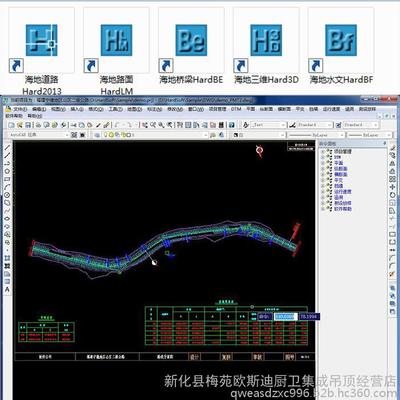This screenshot has width=400, height=400.
Task: Select the Multiline Text A tool
Action: pos(7,290)
